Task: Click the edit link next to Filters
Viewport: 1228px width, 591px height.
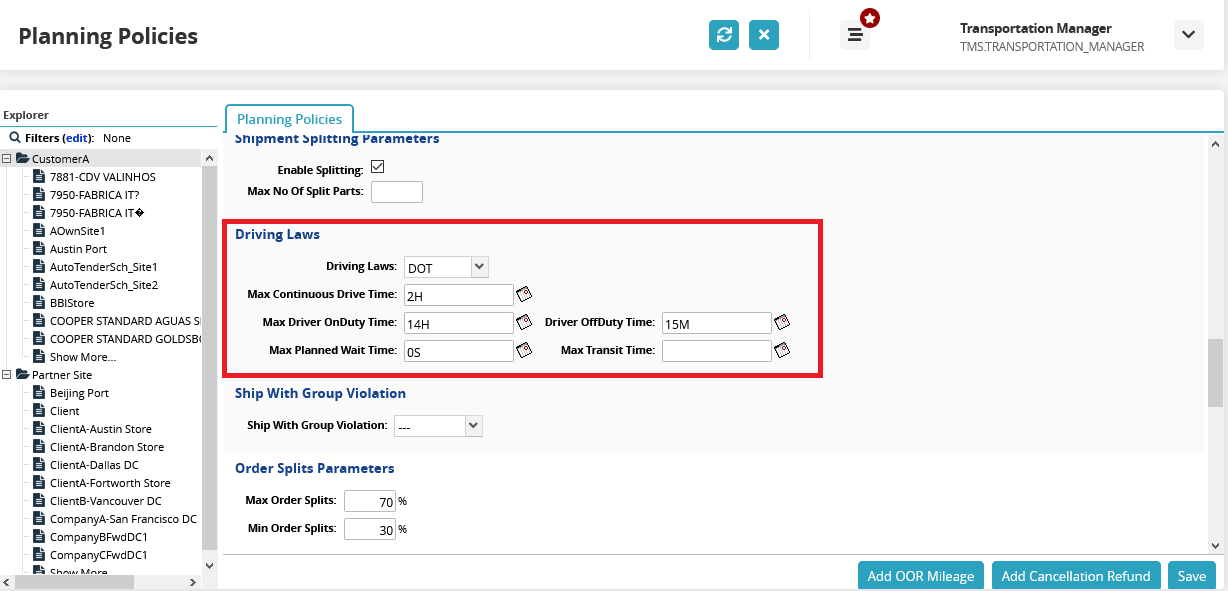Action: coord(78,138)
